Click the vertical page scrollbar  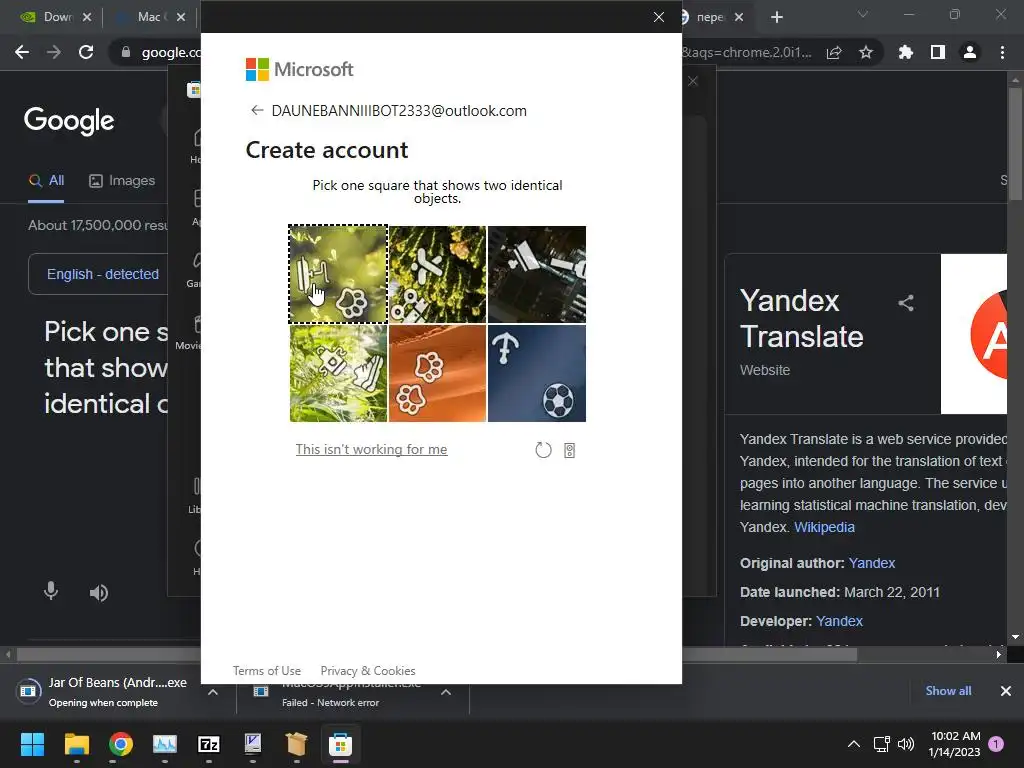tap(1015, 143)
